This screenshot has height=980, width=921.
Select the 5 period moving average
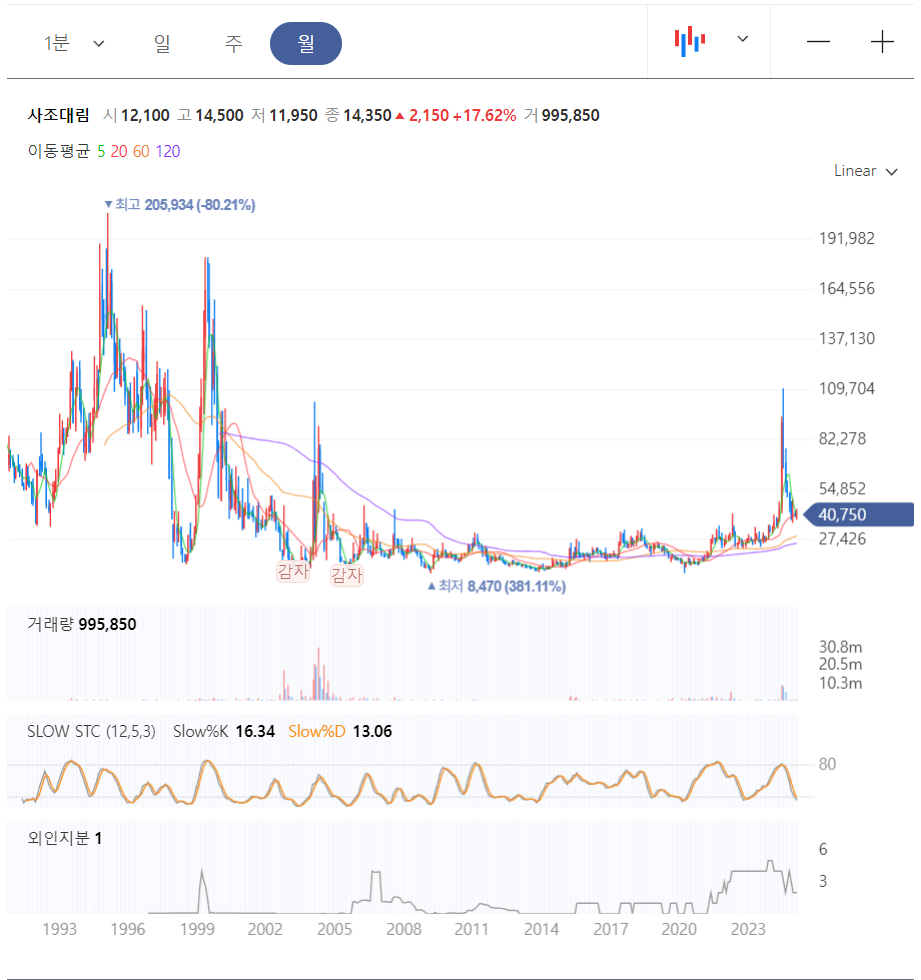pos(101,151)
